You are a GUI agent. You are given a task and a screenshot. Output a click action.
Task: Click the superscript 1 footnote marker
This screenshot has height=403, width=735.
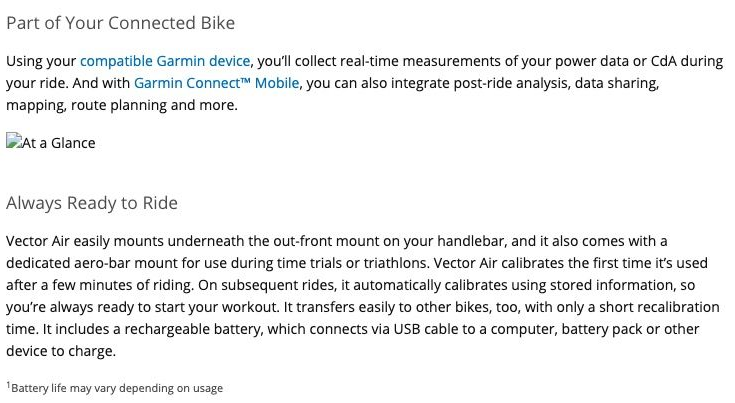[x=8, y=385]
